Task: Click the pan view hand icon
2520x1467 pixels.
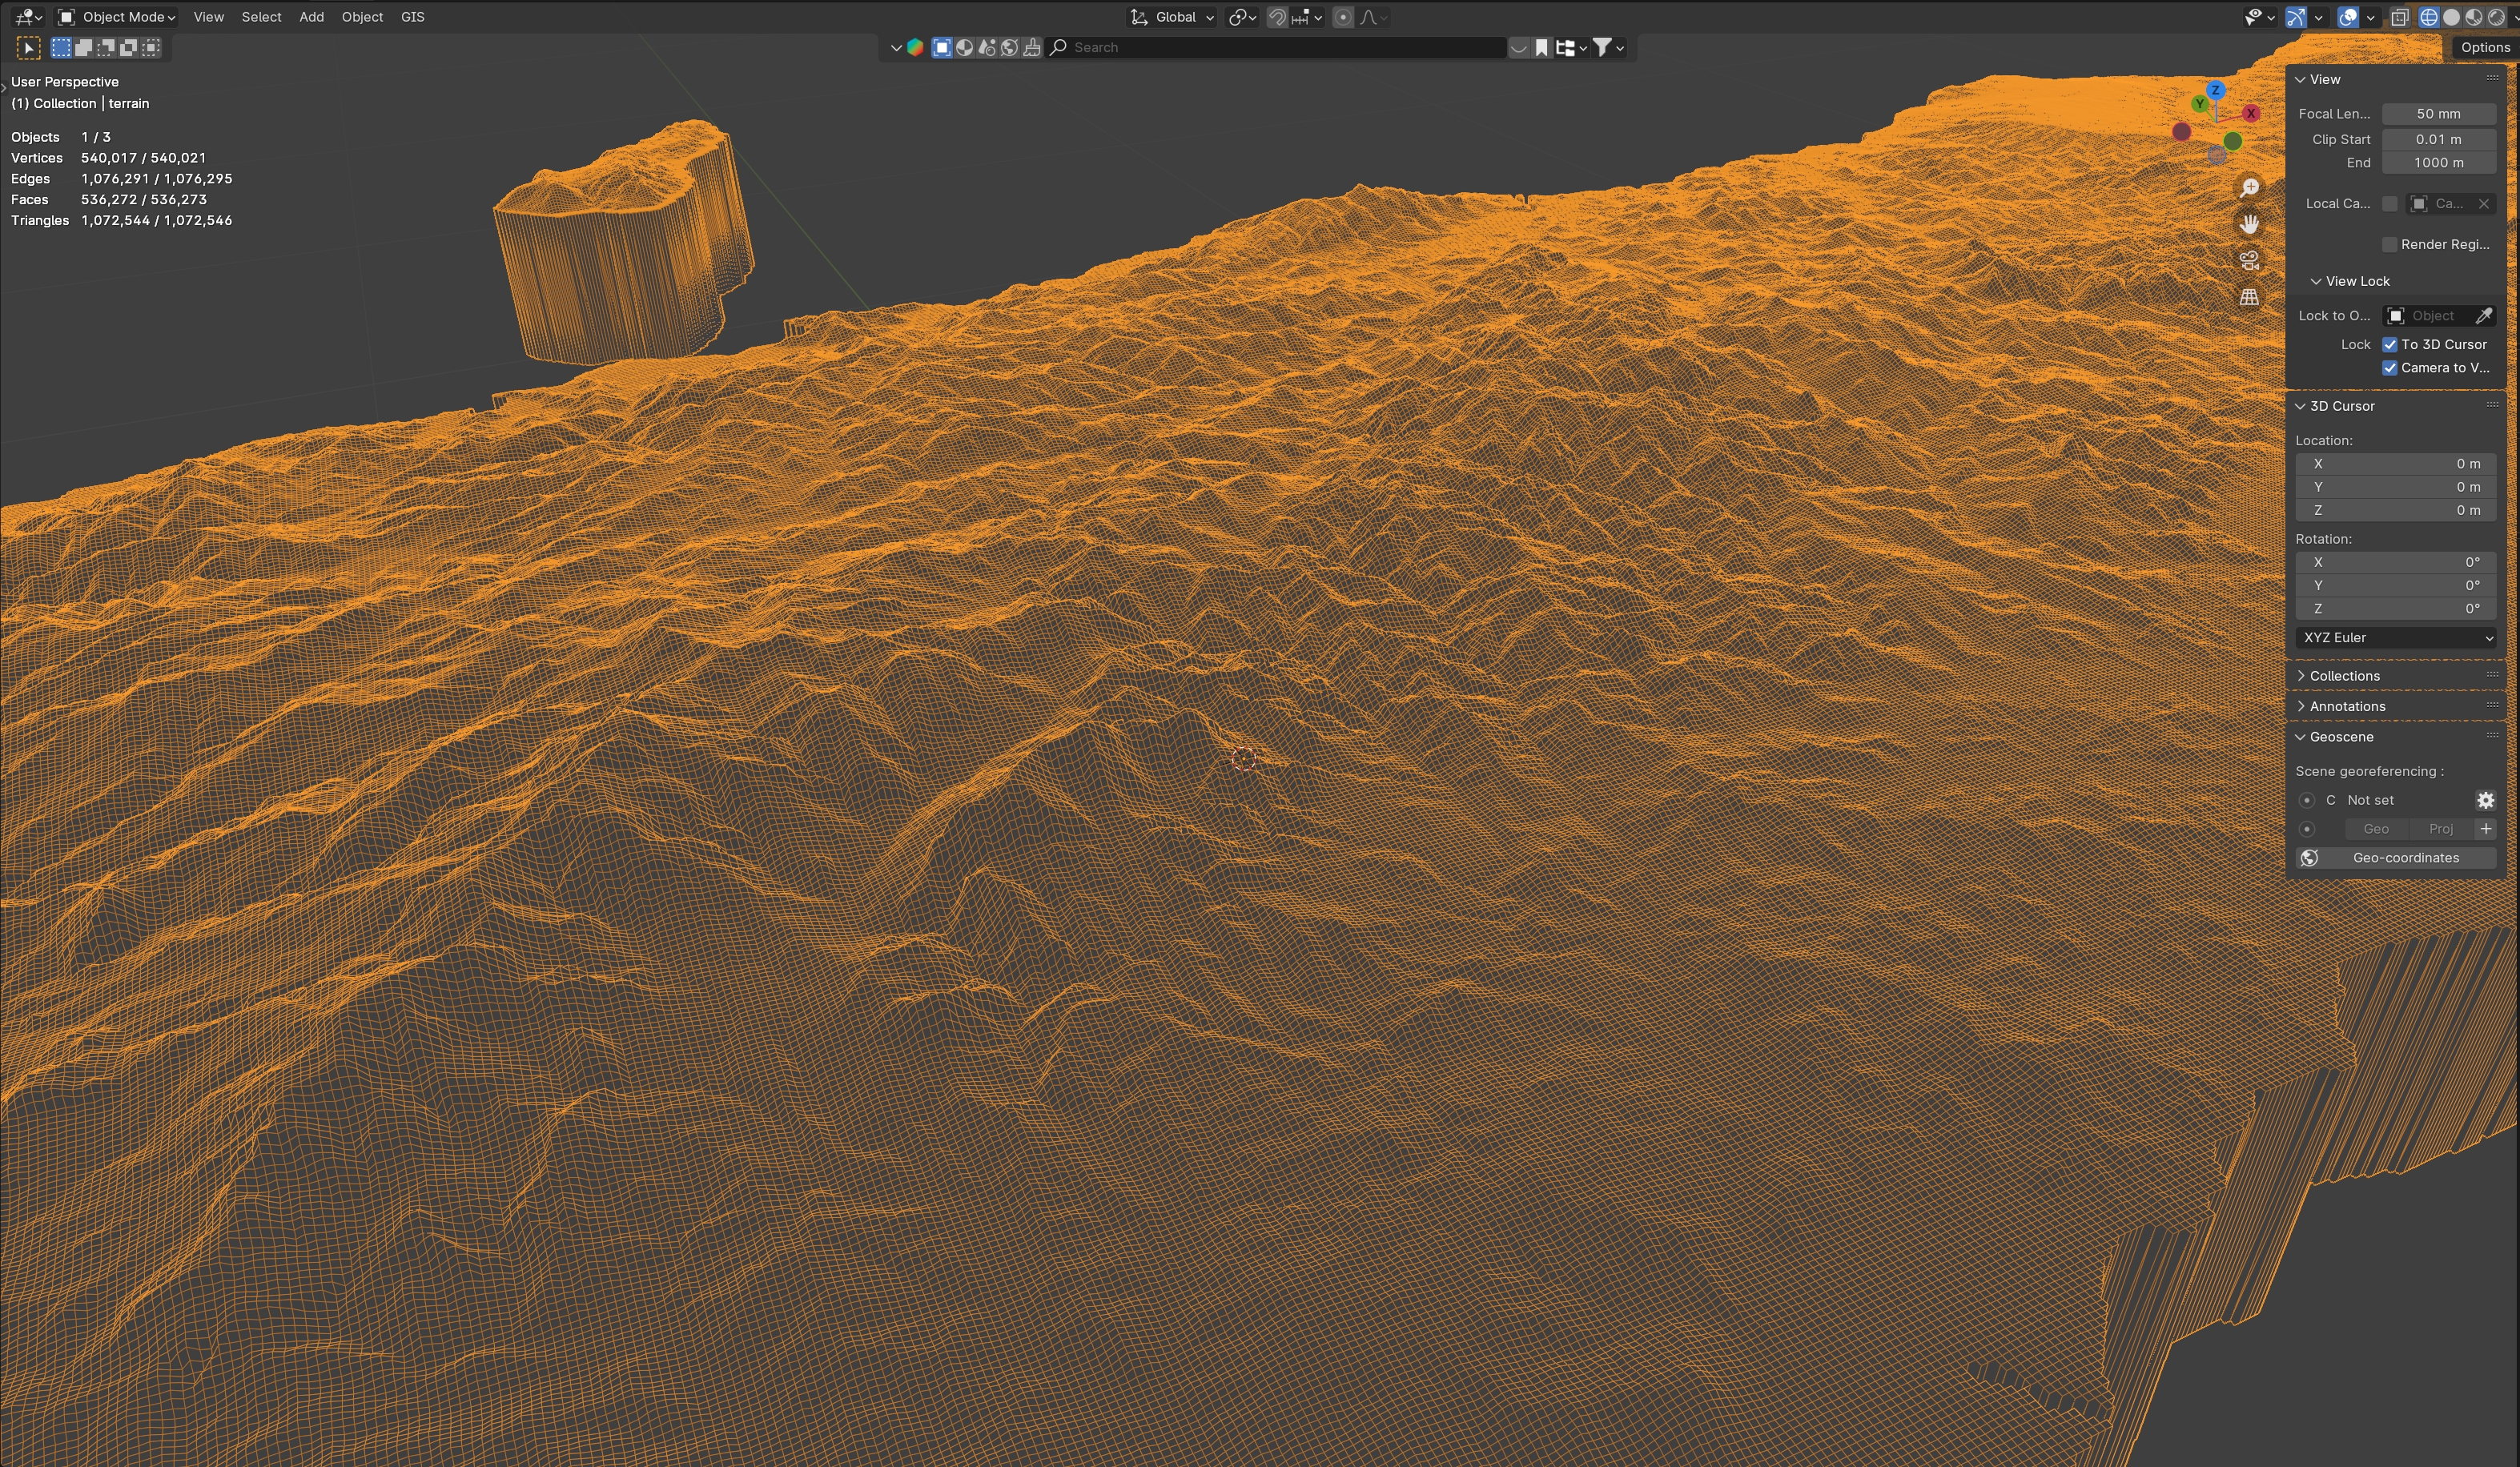Action: coord(2249,224)
